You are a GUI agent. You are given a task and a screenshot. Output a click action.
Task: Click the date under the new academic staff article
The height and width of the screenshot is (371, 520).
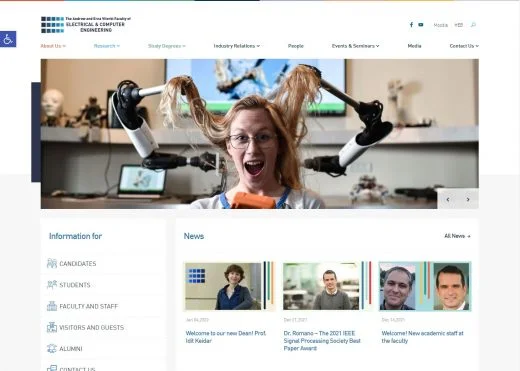393,320
